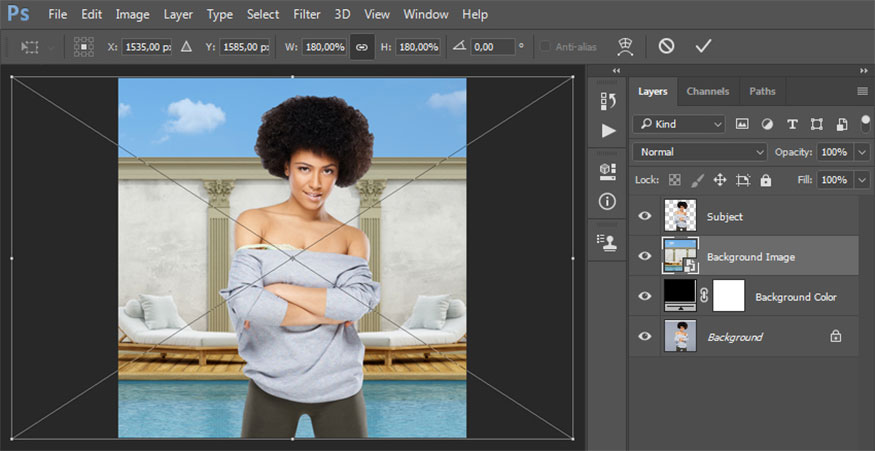Open the Info panel icon
Screen dimensions: 875x451
607,201
